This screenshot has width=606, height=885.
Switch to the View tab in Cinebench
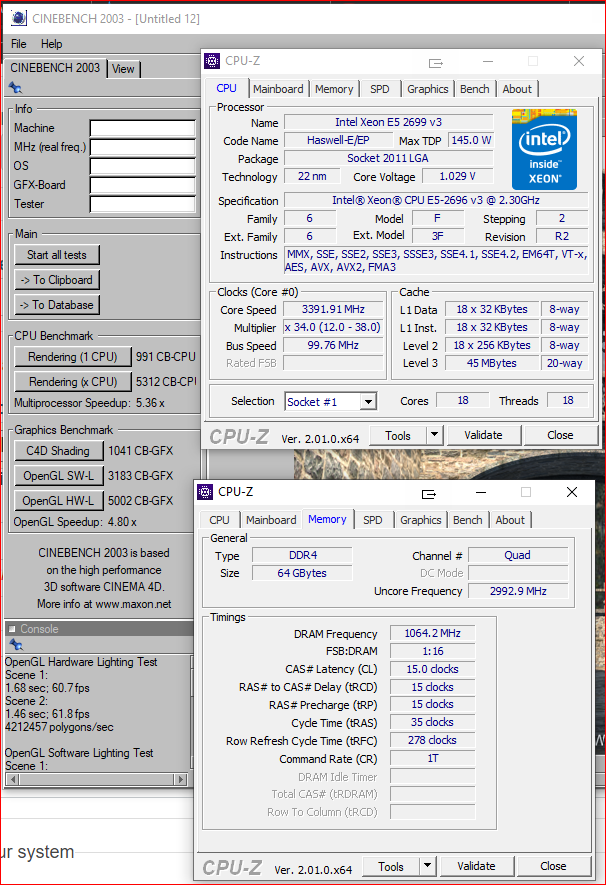123,69
